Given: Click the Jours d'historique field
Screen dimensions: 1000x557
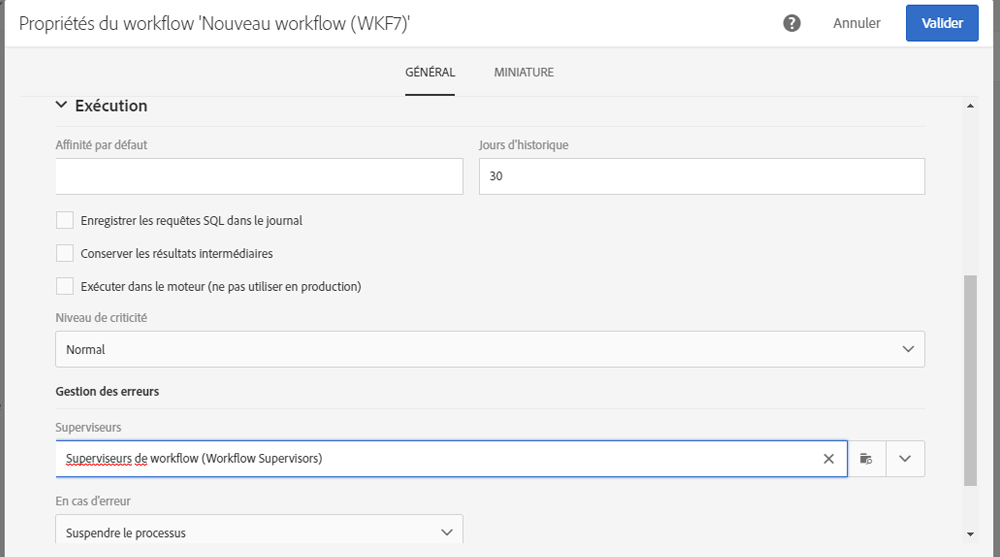Looking at the screenshot, I should tap(701, 177).
